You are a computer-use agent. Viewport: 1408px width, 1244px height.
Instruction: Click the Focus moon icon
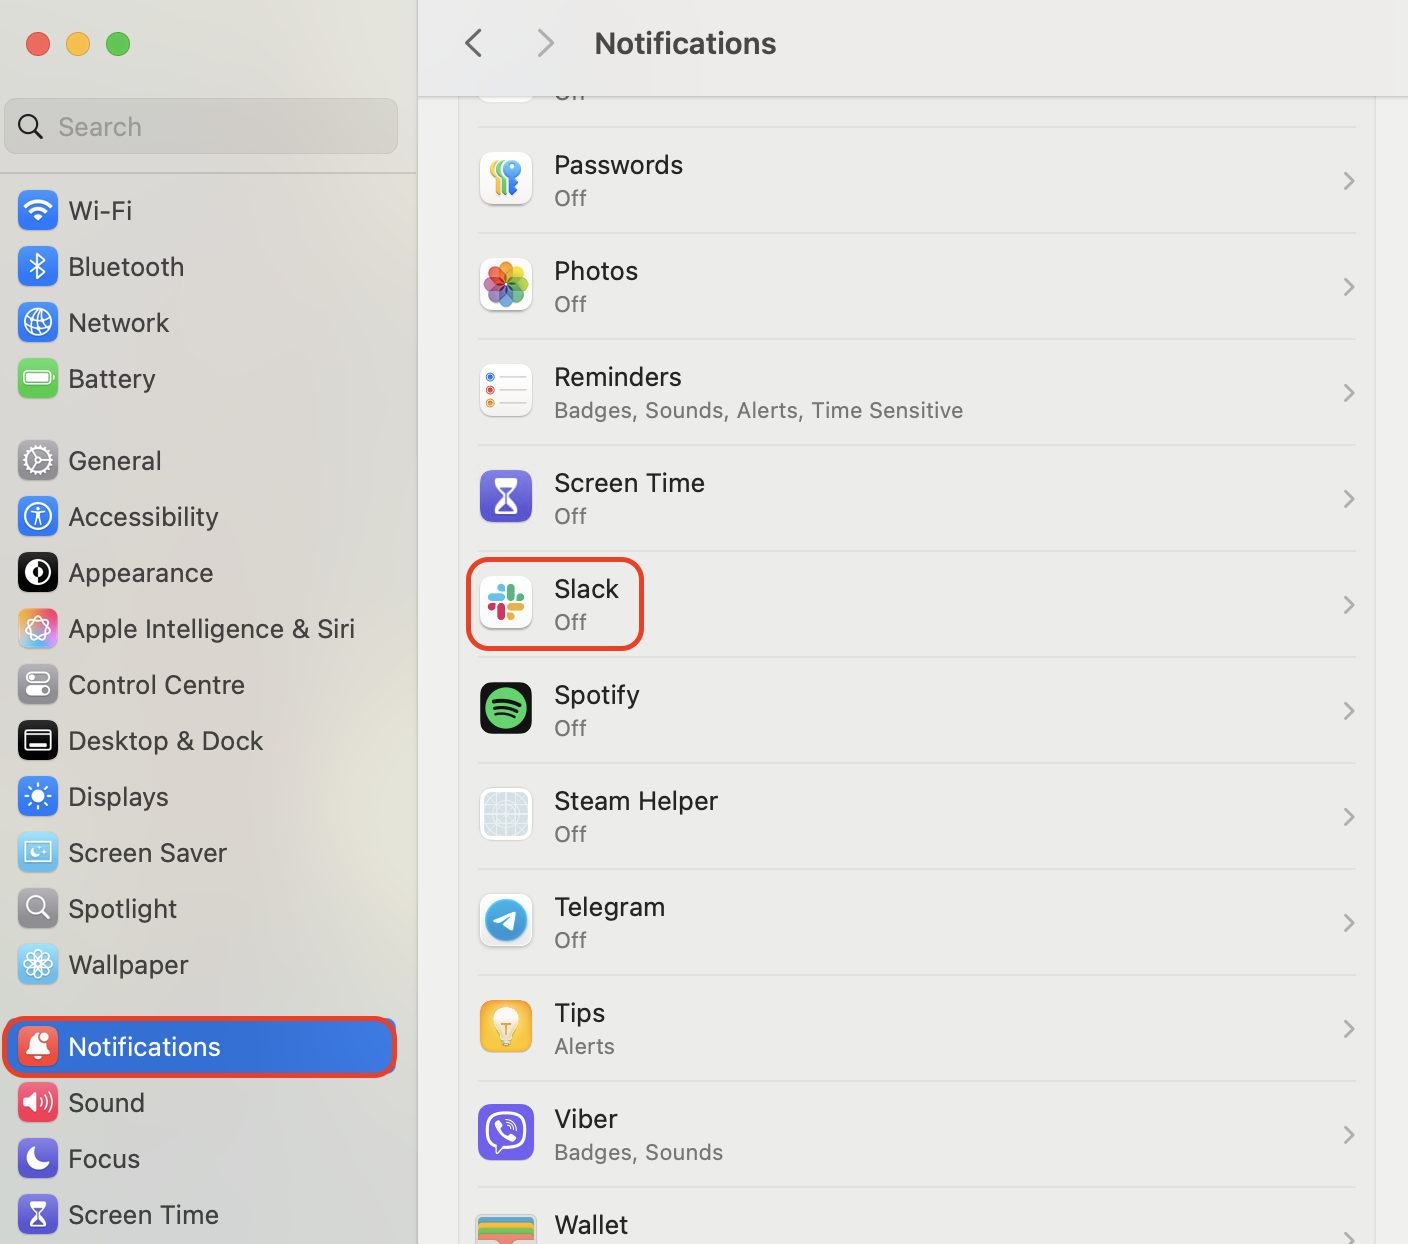[x=38, y=1159]
